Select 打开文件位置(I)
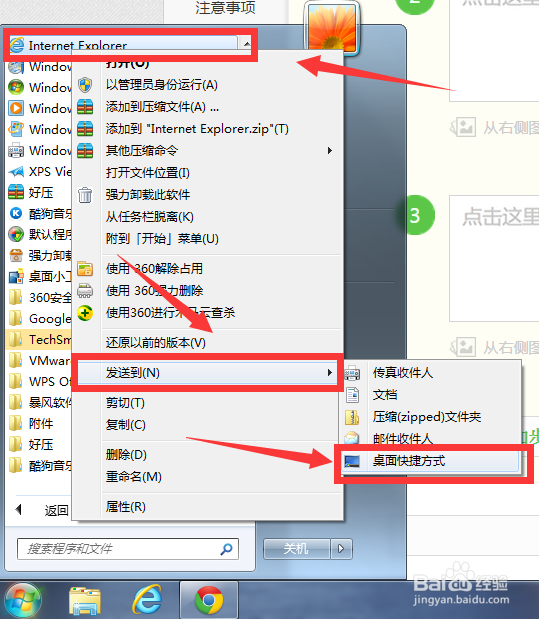The image size is (539, 619). pyautogui.click(x=147, y=173)
